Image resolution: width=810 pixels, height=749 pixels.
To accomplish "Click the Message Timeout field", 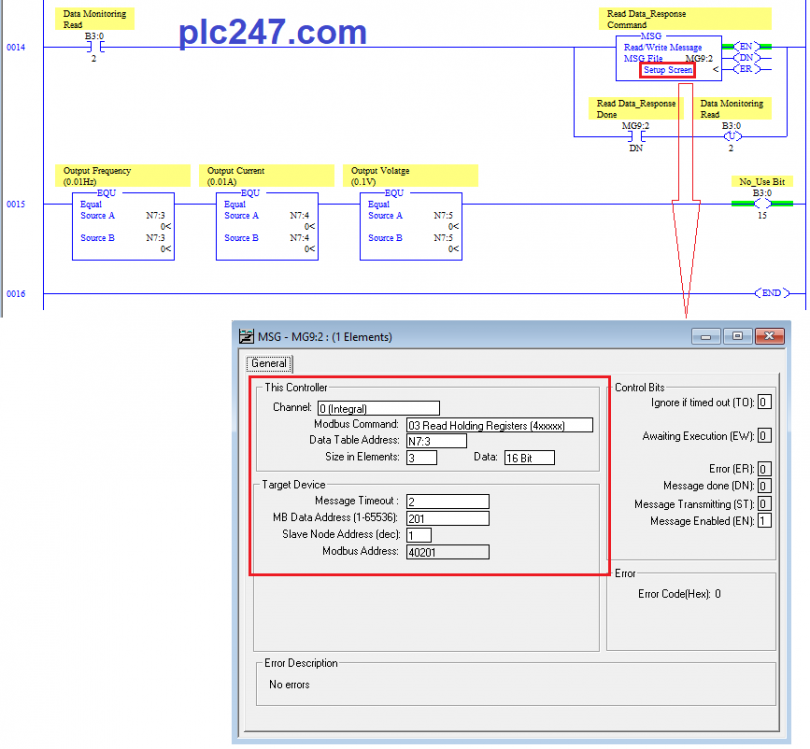I will click(x=447, y=501).
